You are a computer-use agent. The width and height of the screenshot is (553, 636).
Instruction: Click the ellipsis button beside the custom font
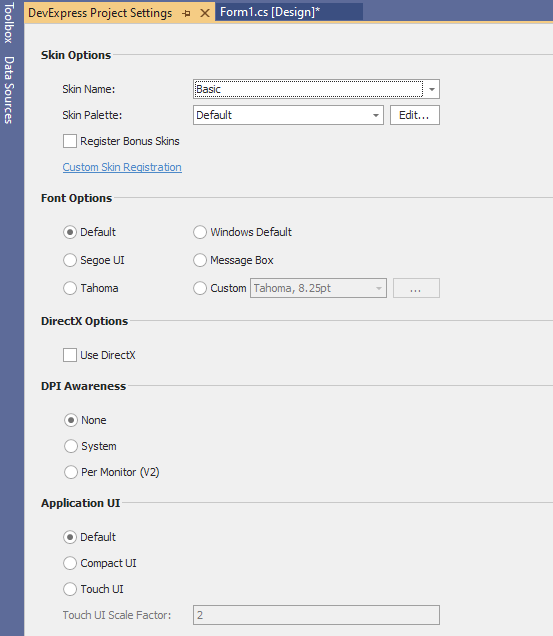(x=416, y=288)
